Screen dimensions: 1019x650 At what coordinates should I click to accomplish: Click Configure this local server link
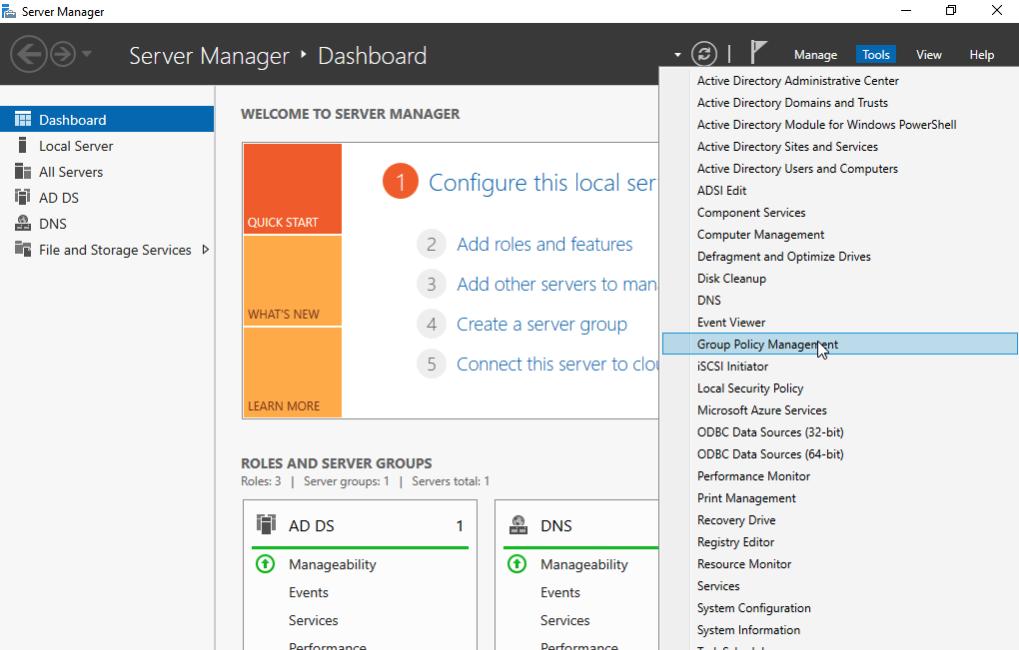542,183
